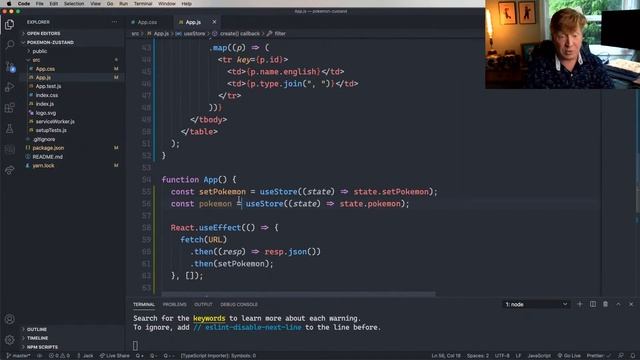Open README.md in the file explorer
Image resolution: width=640 pixels, height=360 pixels.
47,157
